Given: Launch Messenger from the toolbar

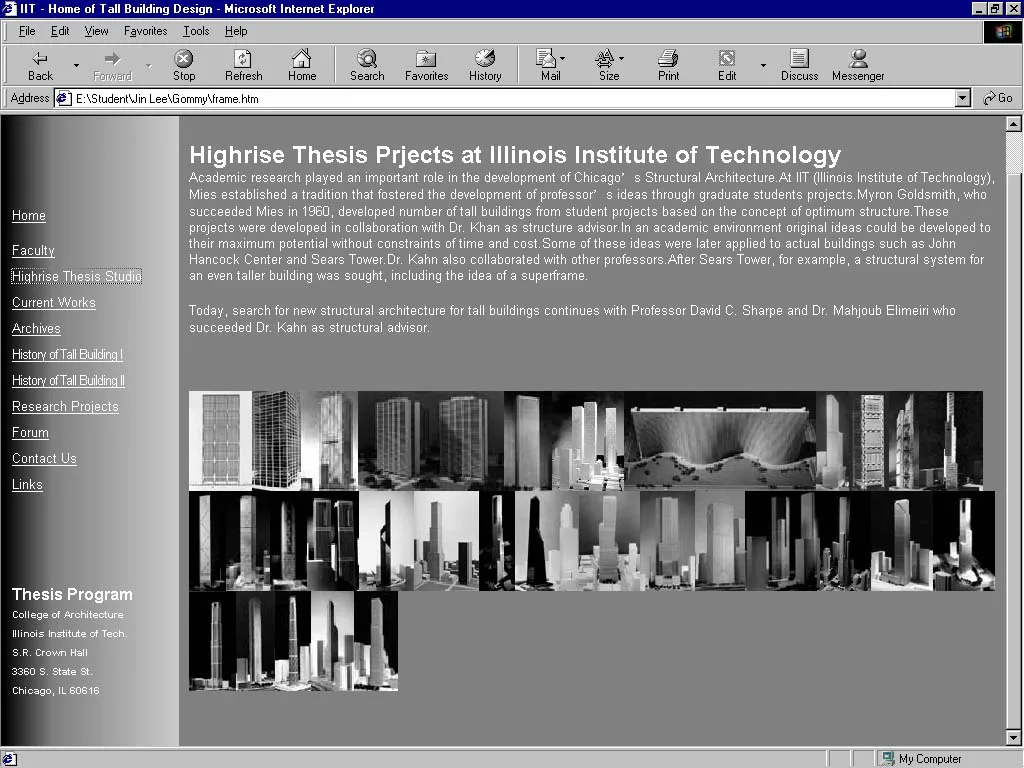Looking at the screenshot, I should [x=858, y=65].
